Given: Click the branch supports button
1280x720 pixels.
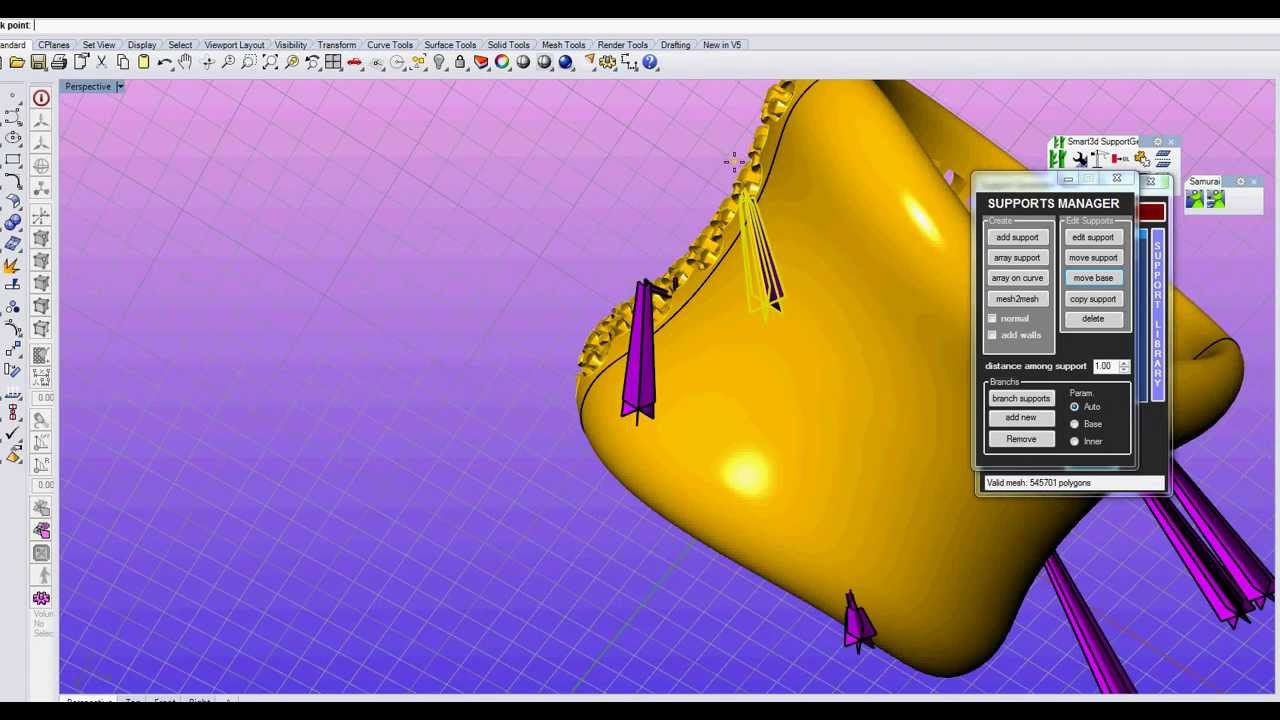Looking at the screenshot, I should pyautogui.click(x=1021, y=399).
